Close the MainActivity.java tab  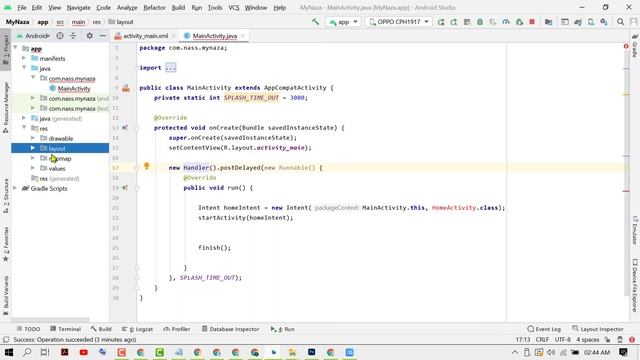pos(243,36)
